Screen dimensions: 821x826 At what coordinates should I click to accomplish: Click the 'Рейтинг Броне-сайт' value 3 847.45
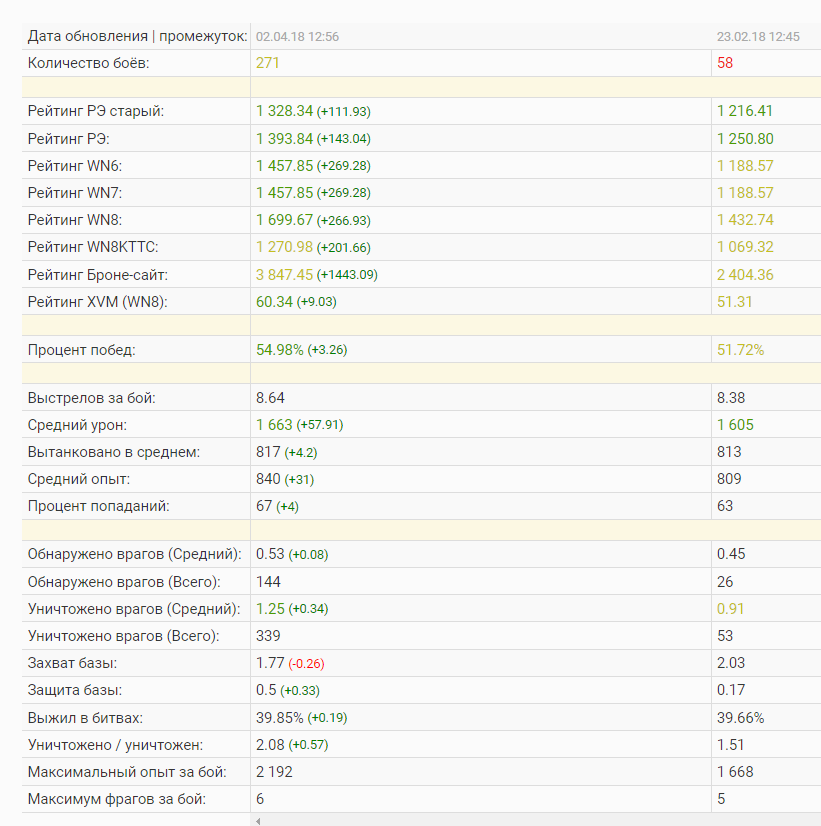click(x=285, y=274)
